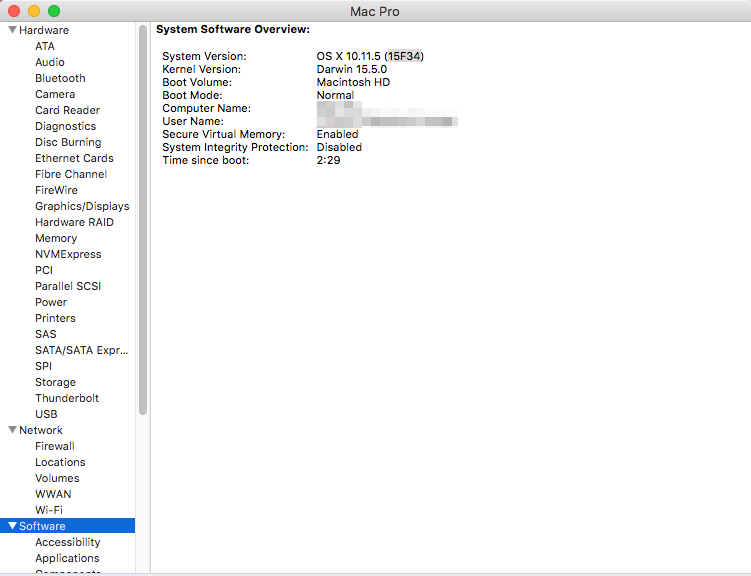Select Ethernet Cards entry
Viewport: 751px width, 576px height.
pyautogui.click(x=74, y=158)
